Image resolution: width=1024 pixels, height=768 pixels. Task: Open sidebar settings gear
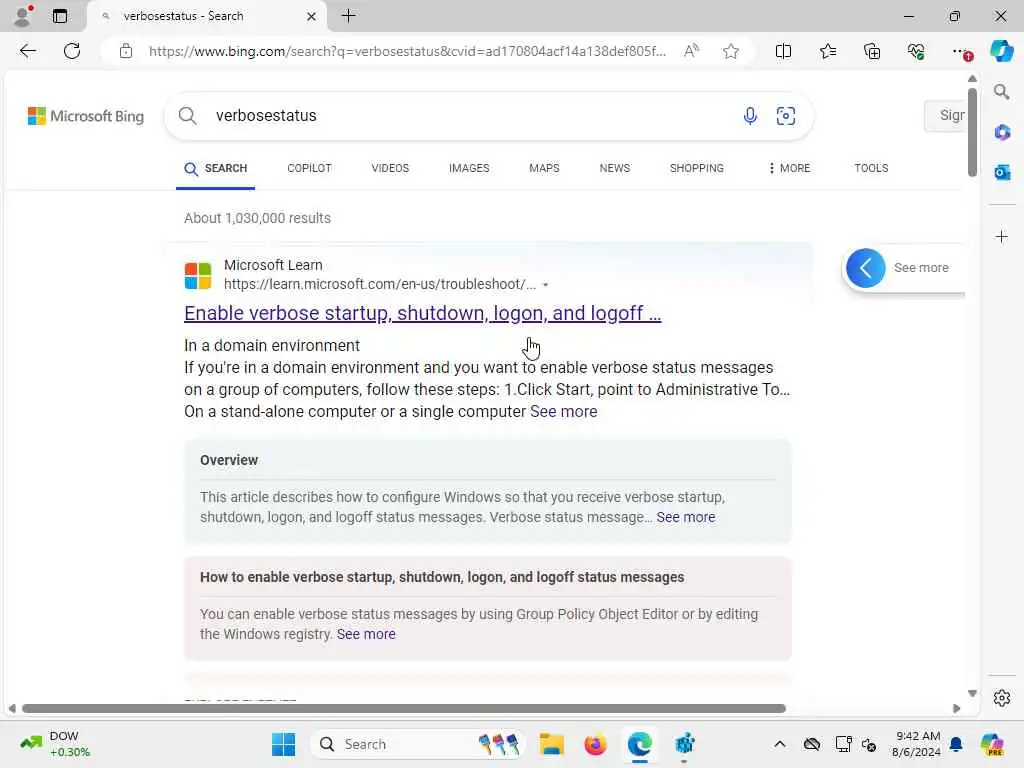pyautogui.click(x=1002, y=698)
